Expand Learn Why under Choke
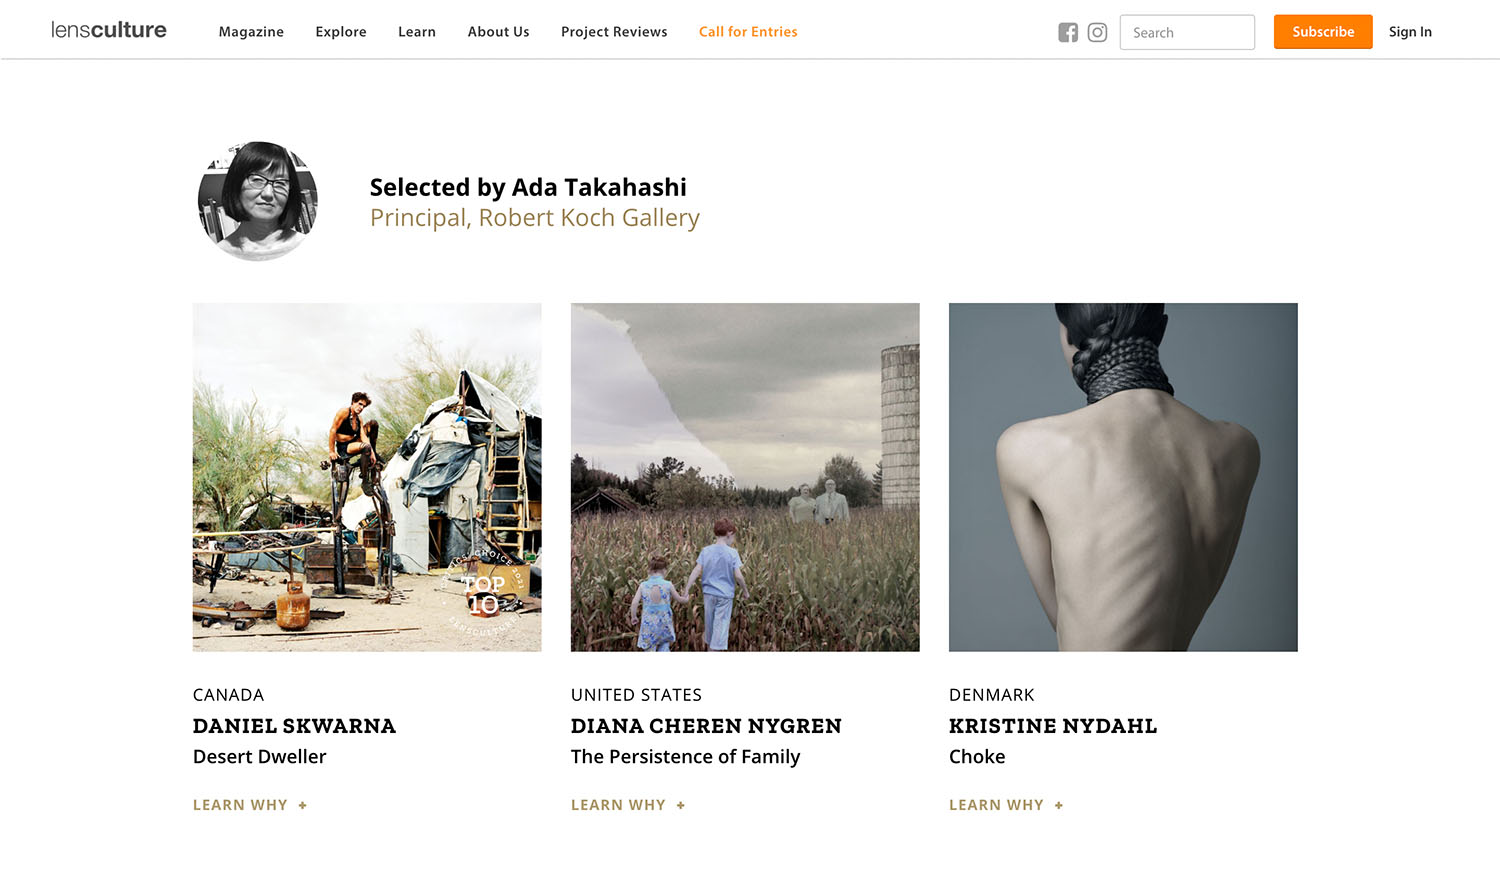 point(1006,805)
